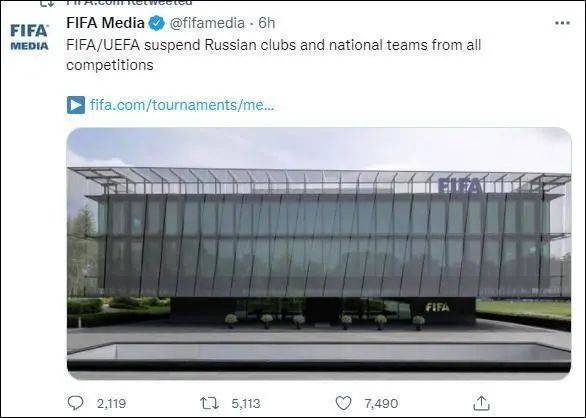Click the retweet arrows icon
Viewport: 586px width, 418px height.
pyautogui.click(x=209, y=403)
